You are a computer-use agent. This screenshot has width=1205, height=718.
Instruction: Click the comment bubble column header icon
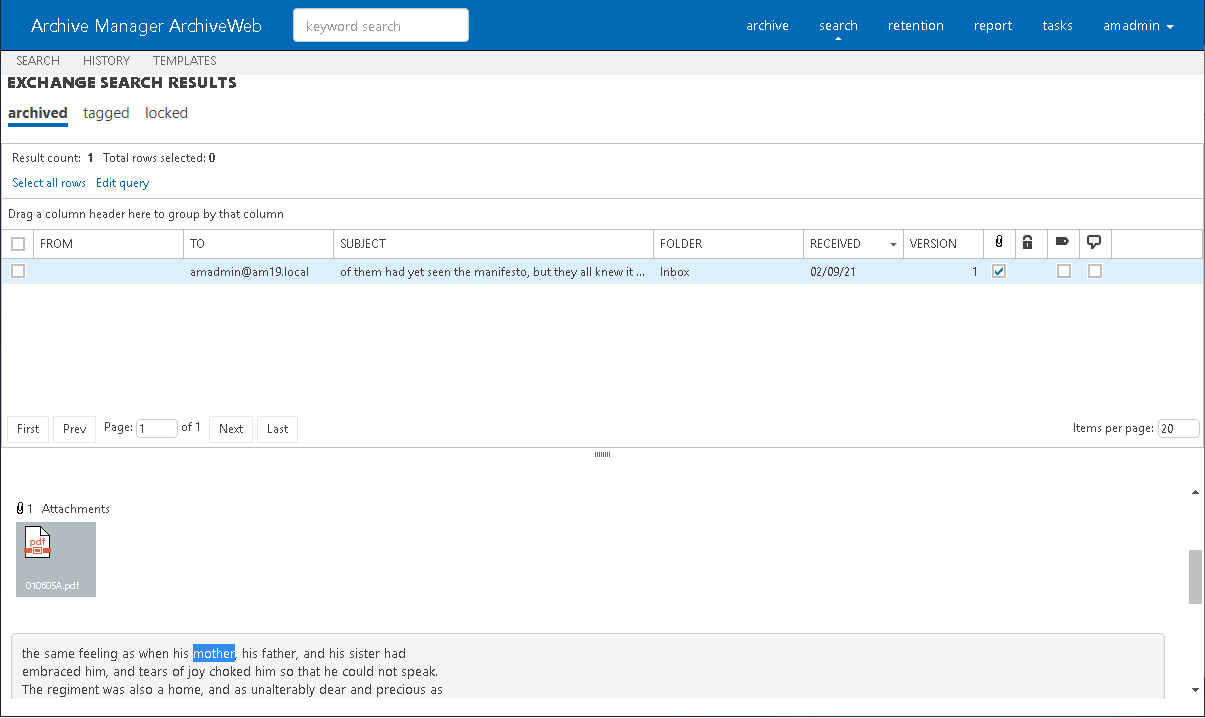[x=1094, y=243]
